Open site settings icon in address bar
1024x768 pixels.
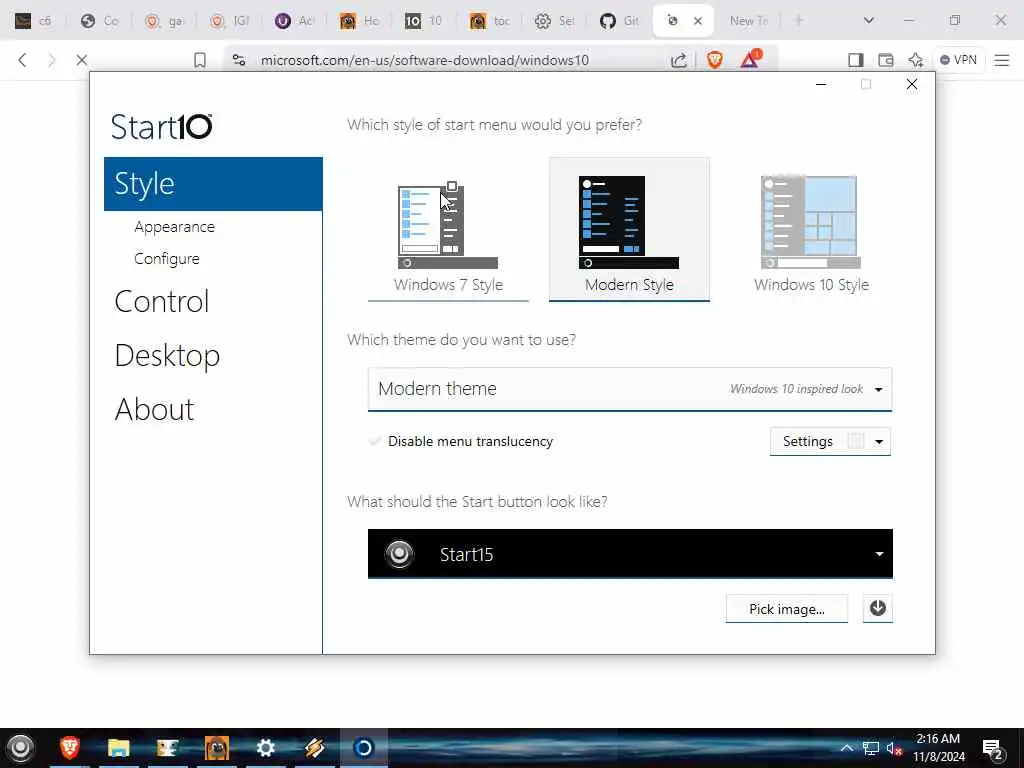point(239,60)
